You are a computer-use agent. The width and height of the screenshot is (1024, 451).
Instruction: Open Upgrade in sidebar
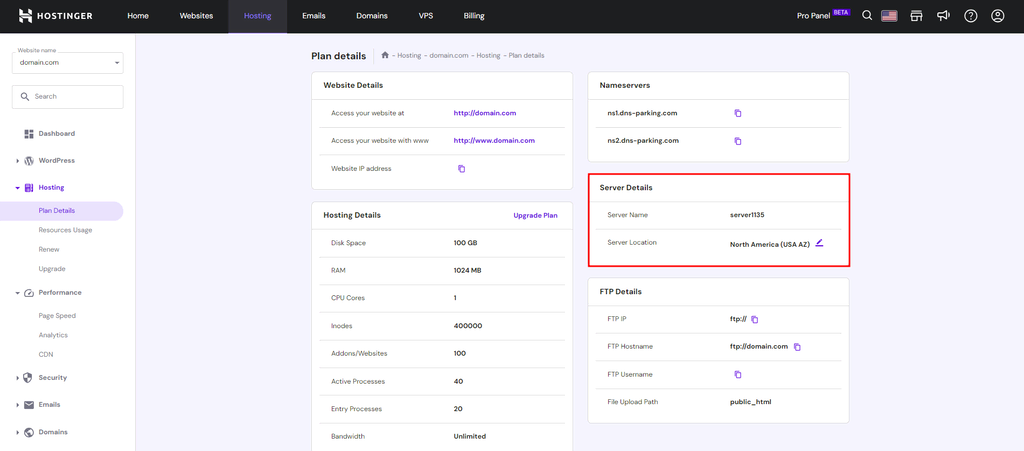point(52,269)
